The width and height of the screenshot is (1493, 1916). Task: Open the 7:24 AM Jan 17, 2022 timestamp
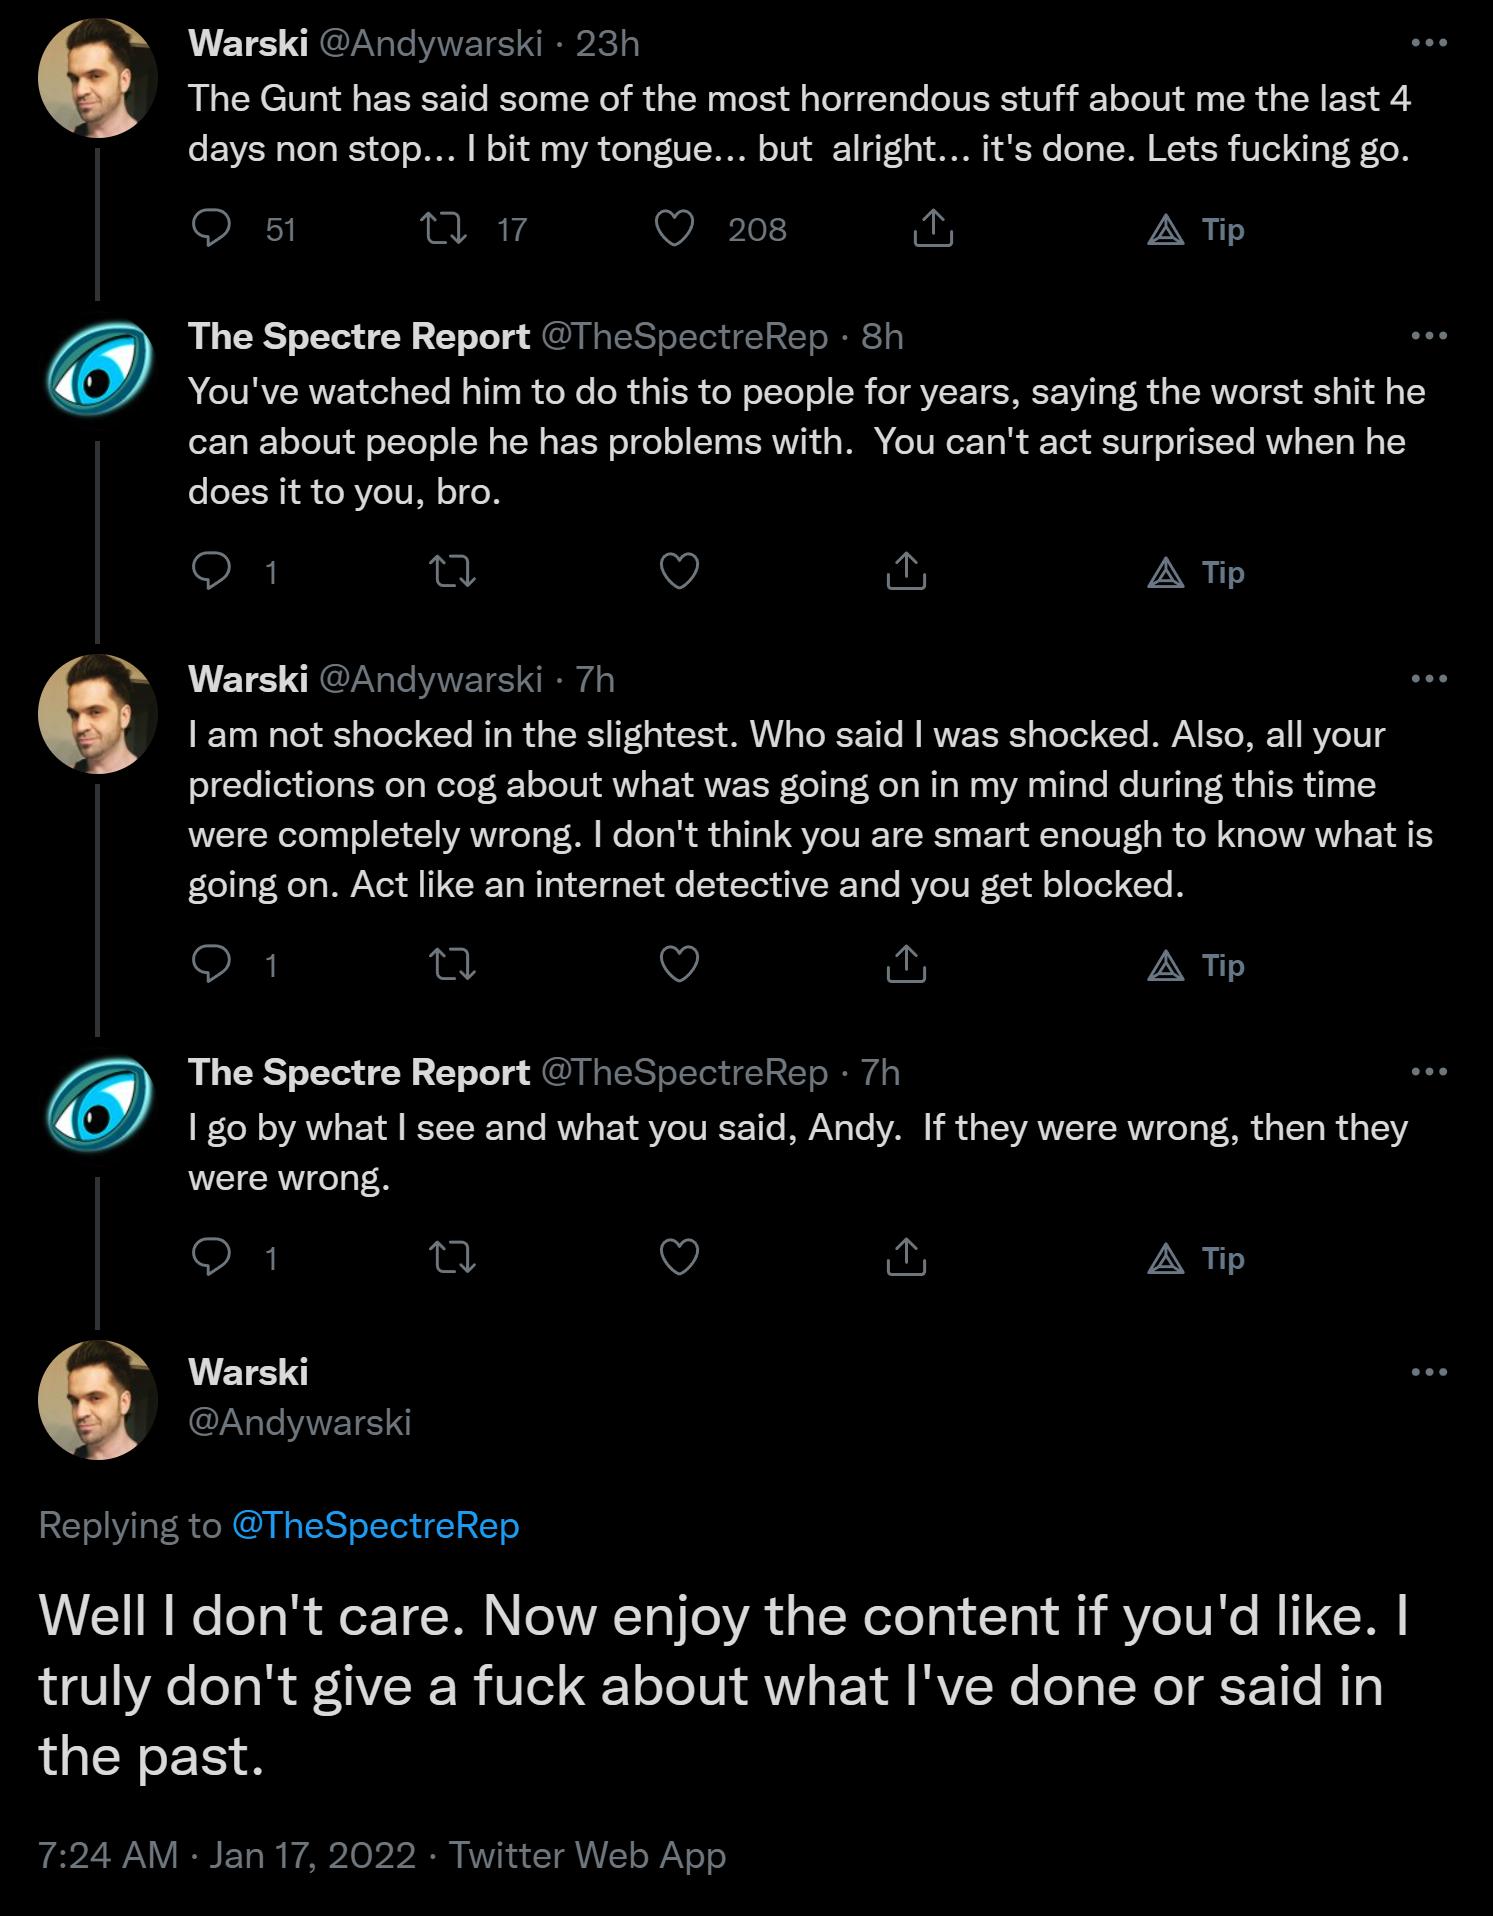tap(227, 1856)
